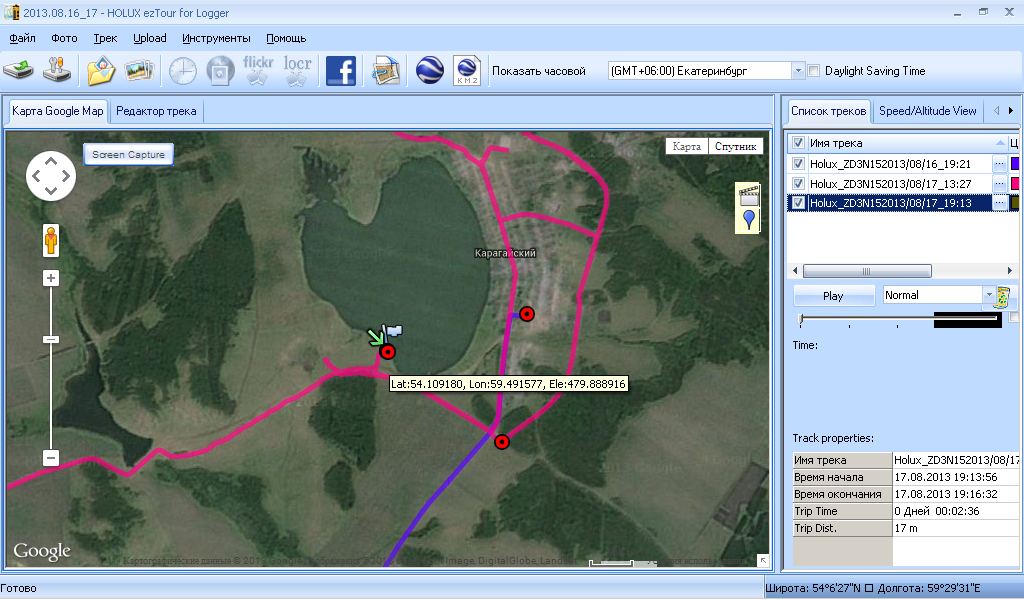Click the track list scroll right arrow
The width and height of the screenshot is (1024, 600).
click(x=1010, y=270)
